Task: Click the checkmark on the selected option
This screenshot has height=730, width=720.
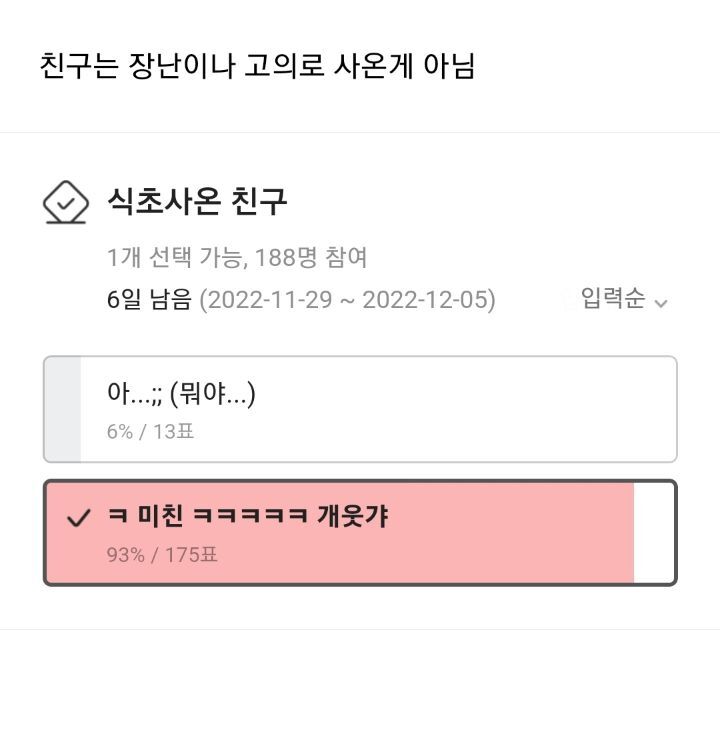Action: click(78, 518)
